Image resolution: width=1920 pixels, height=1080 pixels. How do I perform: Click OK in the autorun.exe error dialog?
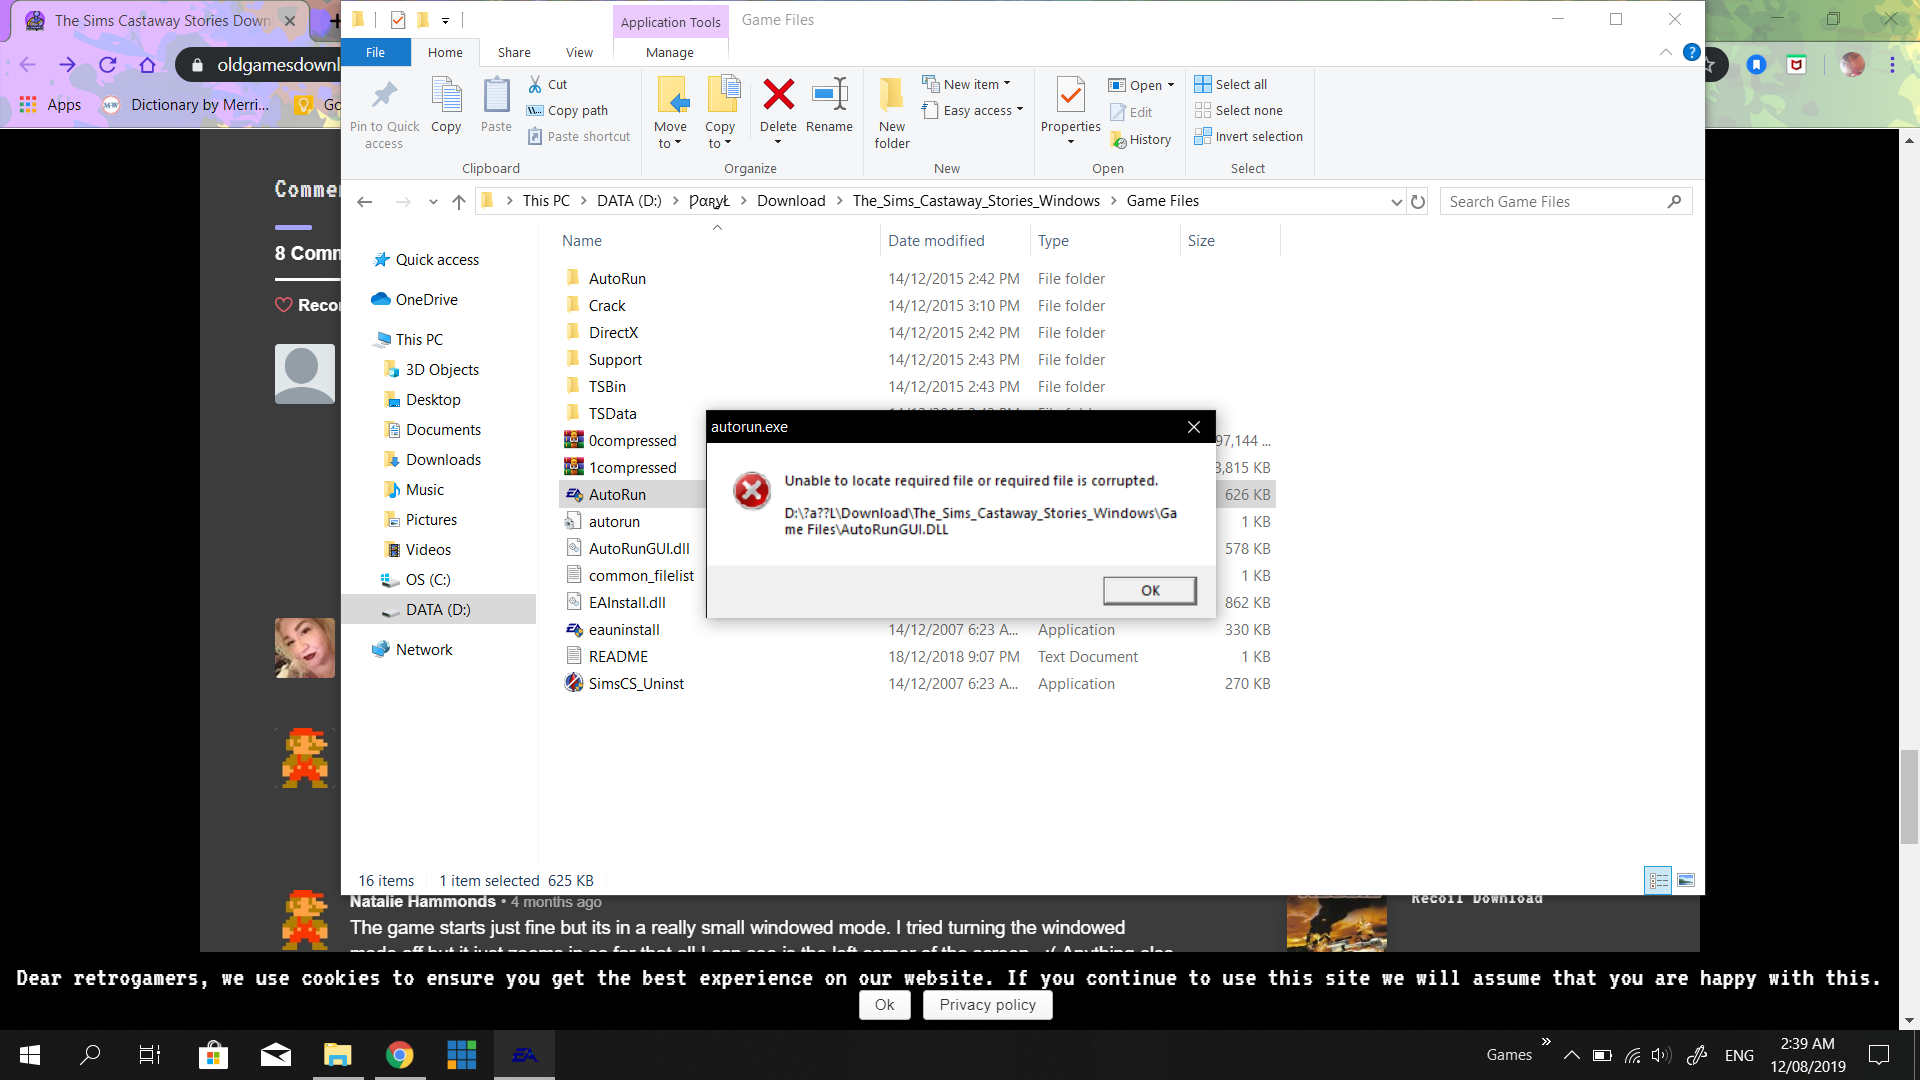tap(1150, 590)
